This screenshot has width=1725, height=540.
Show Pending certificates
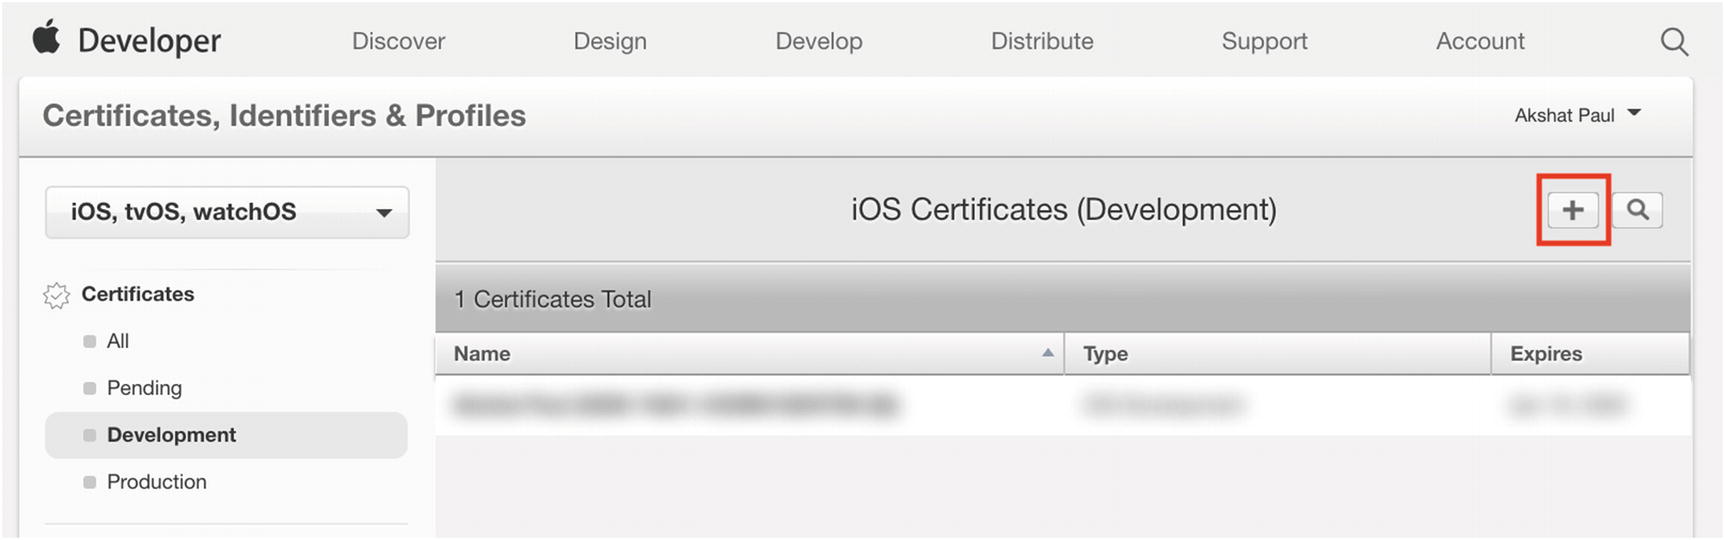point(144,388)
